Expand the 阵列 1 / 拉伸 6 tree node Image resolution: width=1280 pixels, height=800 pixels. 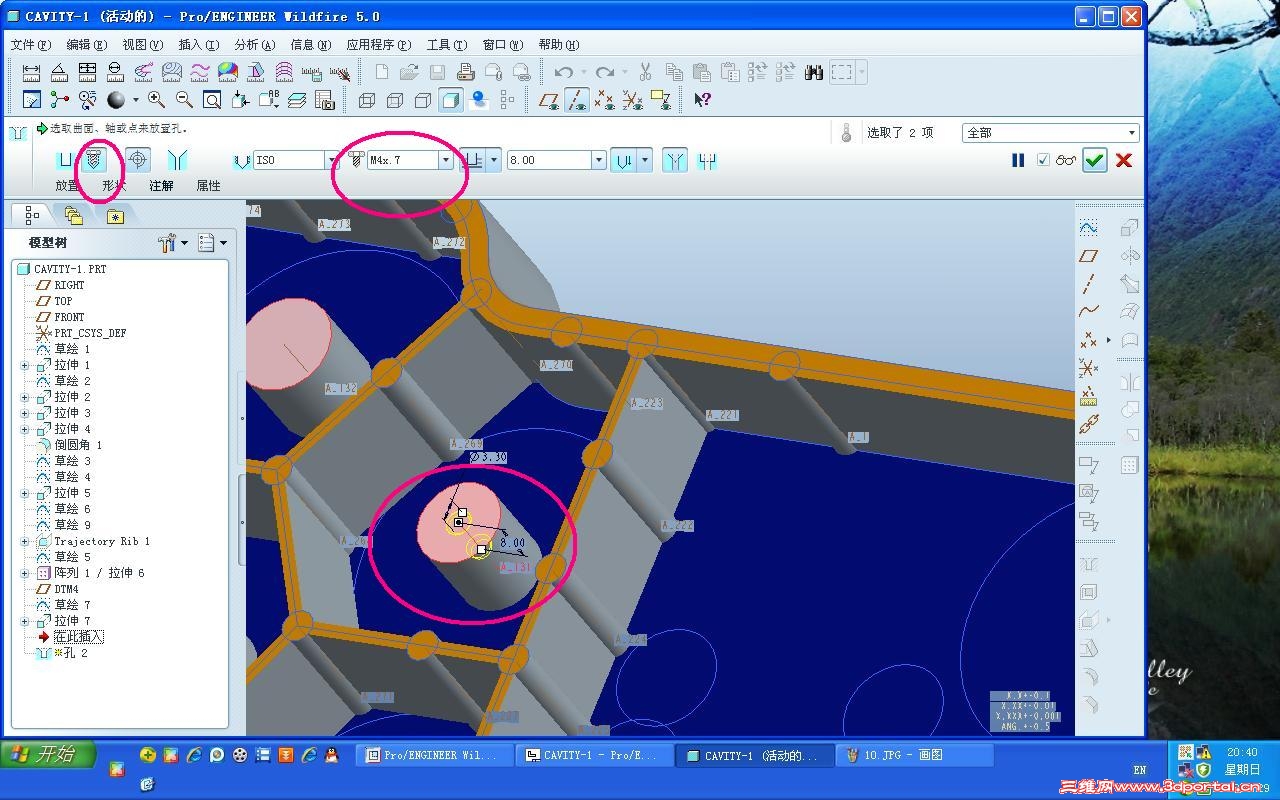pos(25,573)
